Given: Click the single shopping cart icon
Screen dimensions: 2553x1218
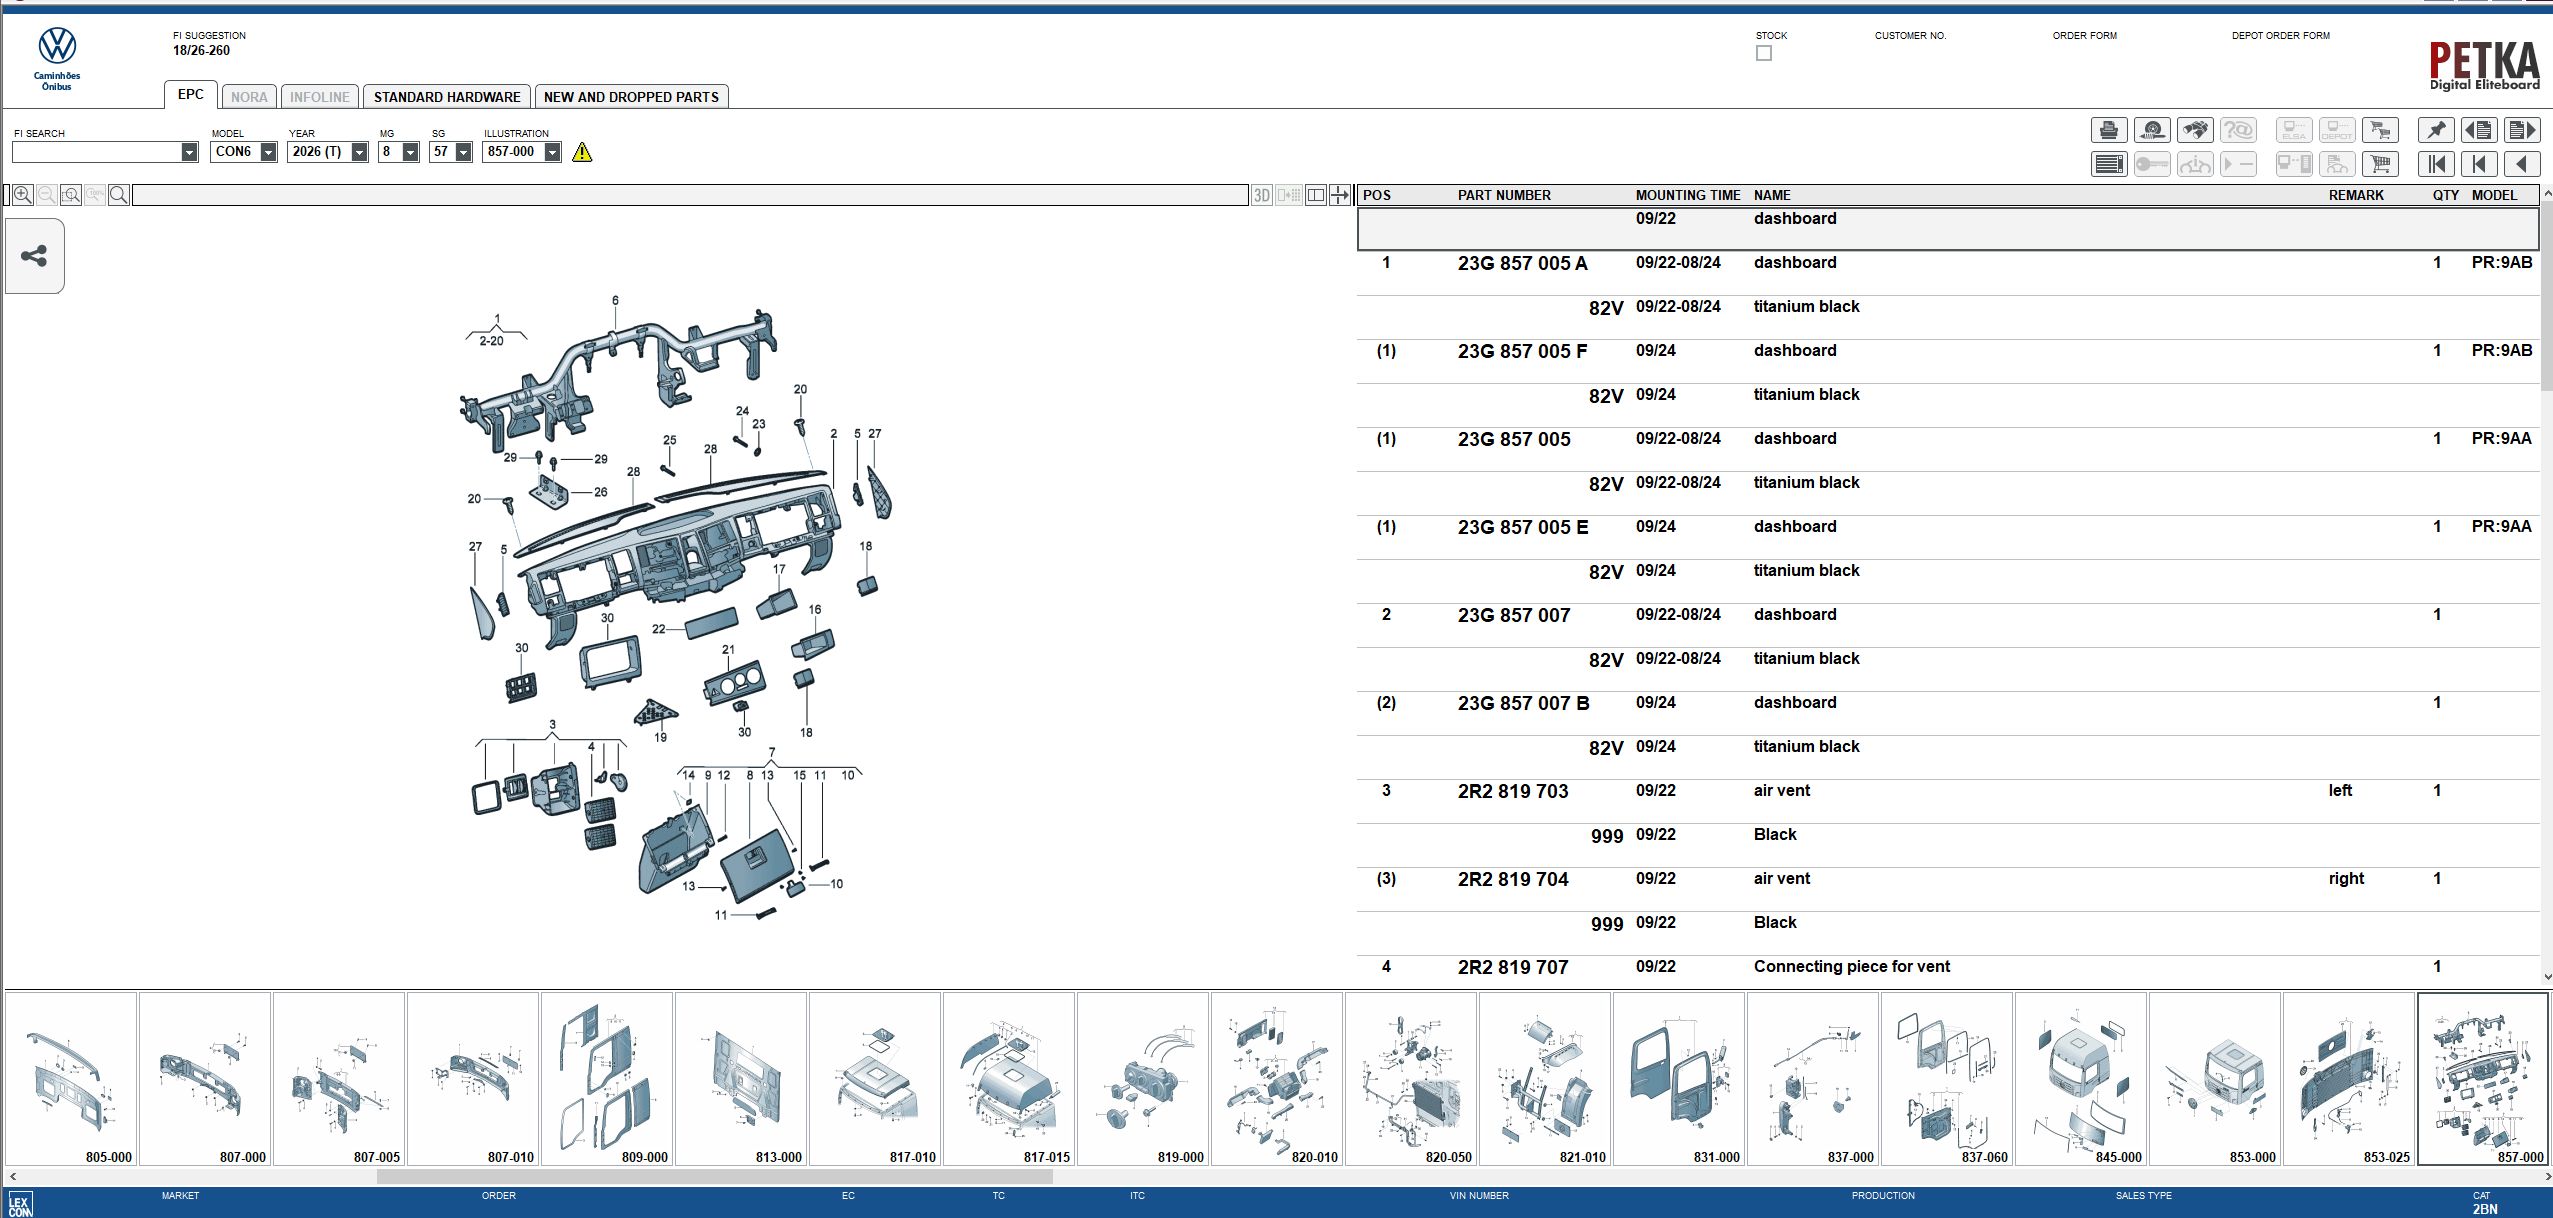Looking at the screenshot, I should [x=2380, y=164].
